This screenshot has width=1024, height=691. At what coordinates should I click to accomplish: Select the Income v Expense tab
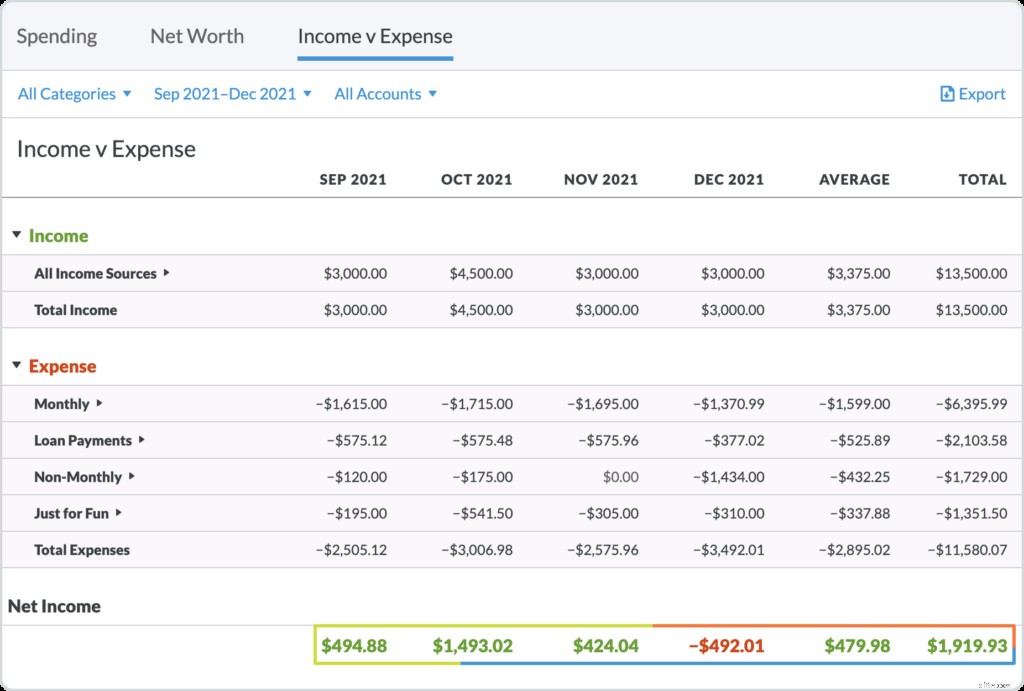click(375, 36)
